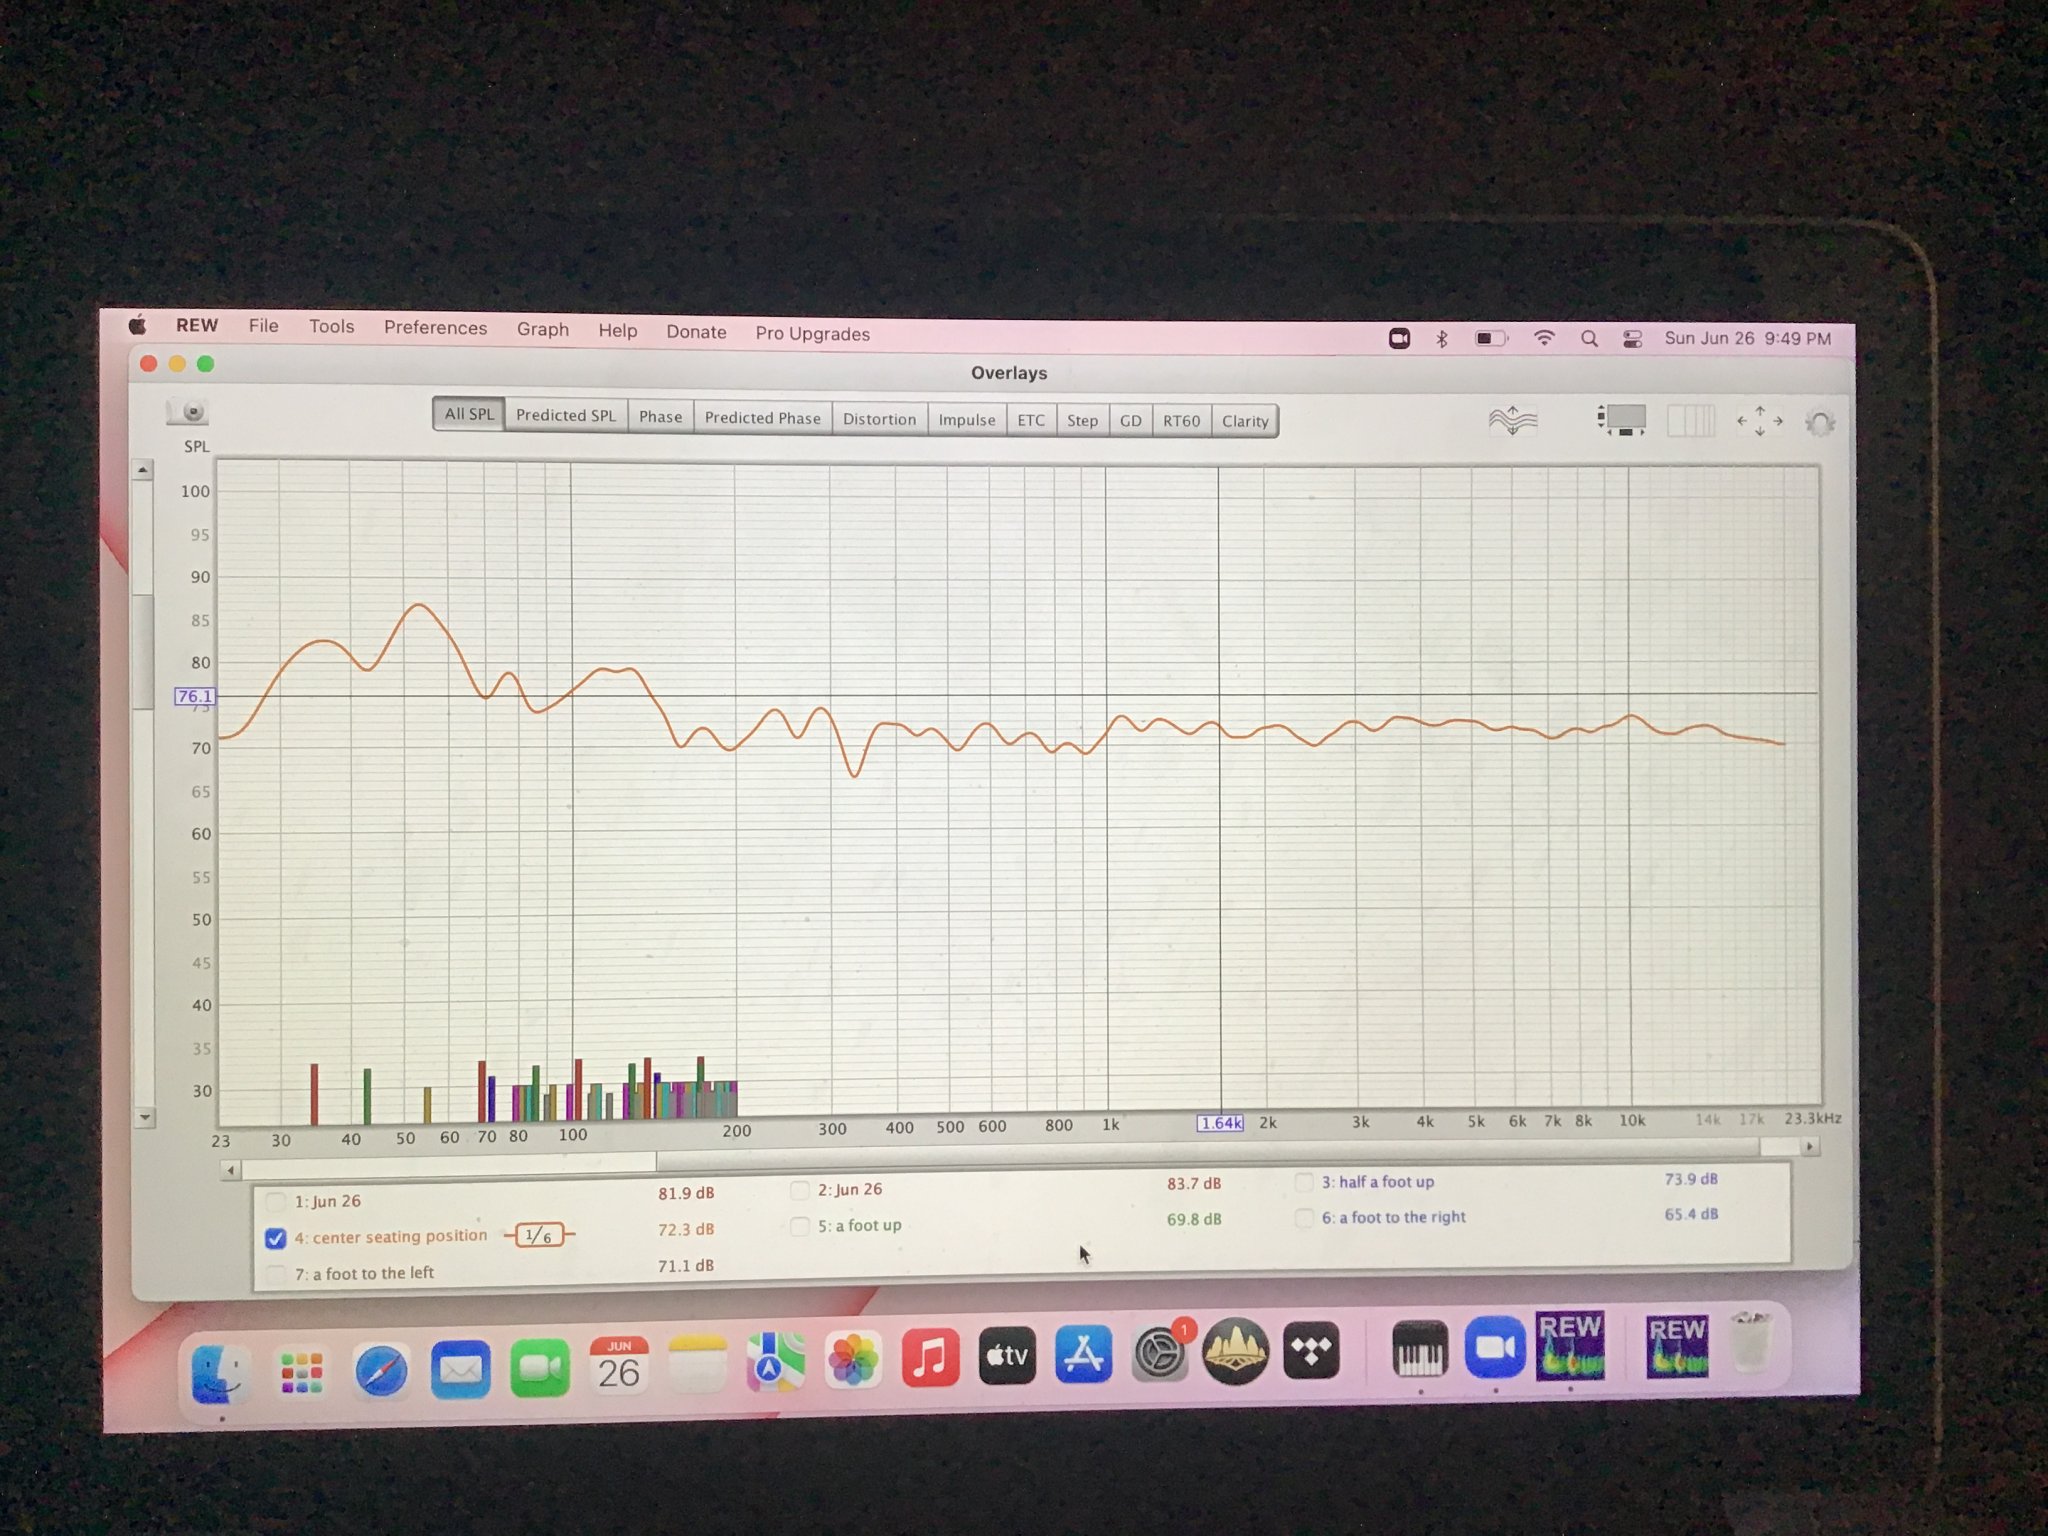Screen dimensions: 2048x1536
Task: Open the Pro Upgrades menu
Action: point(812,334)
